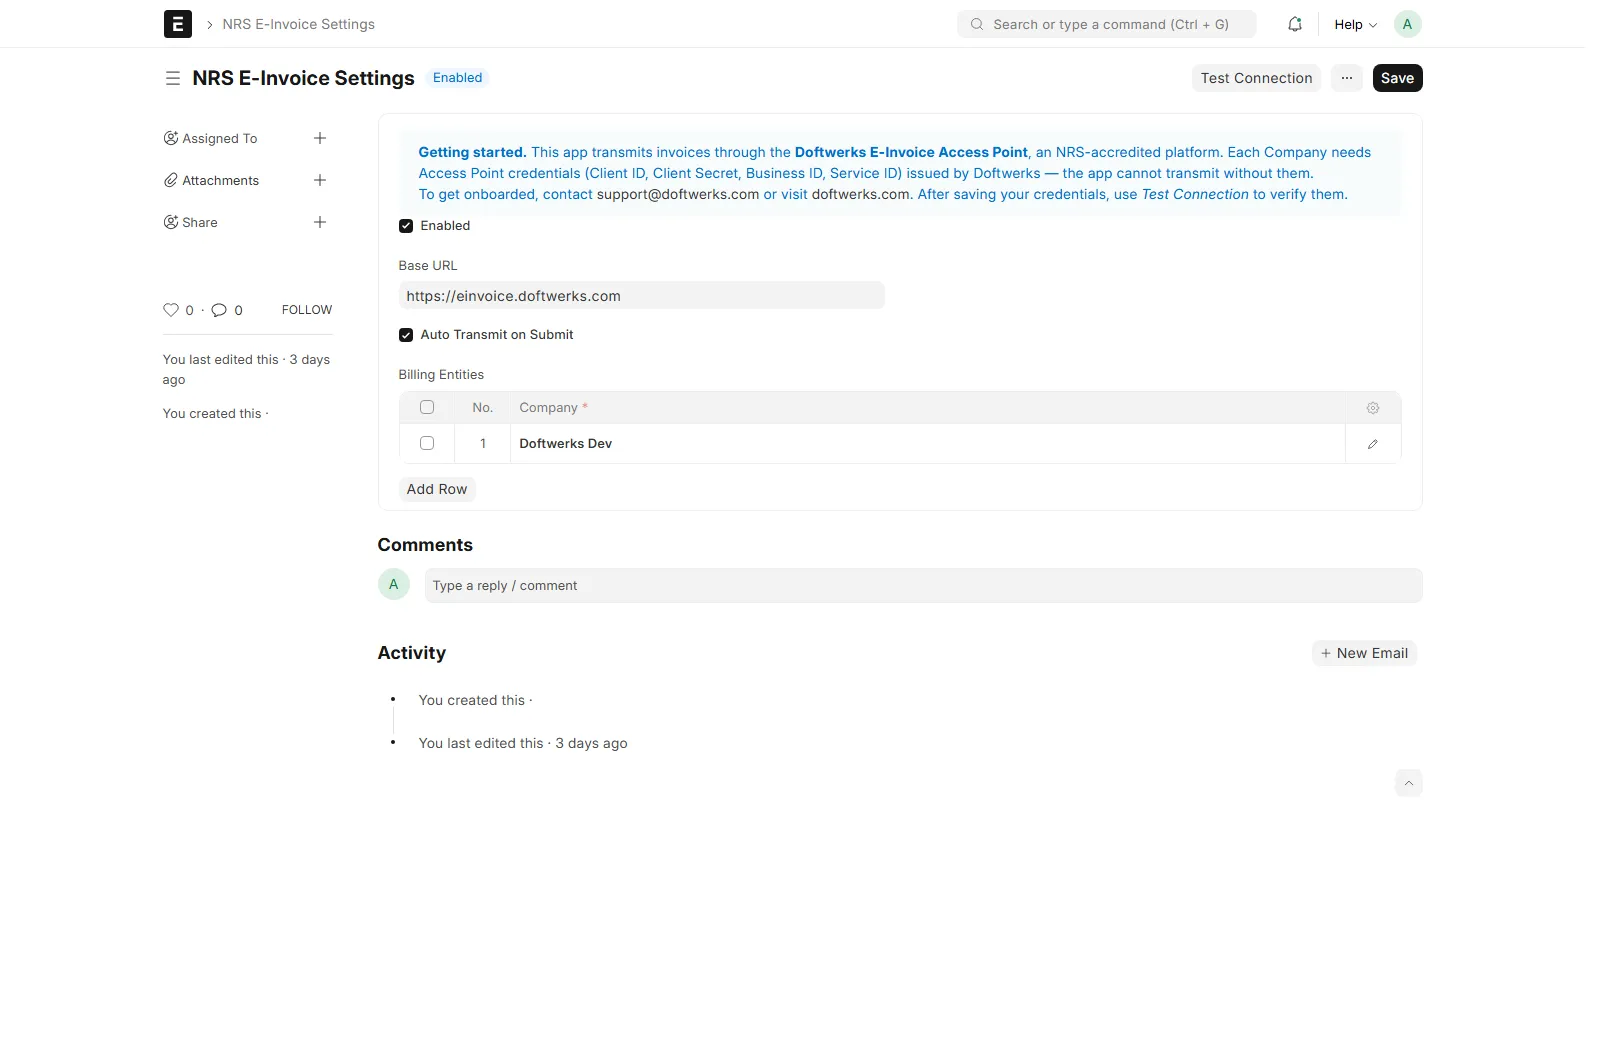Image resolution: width=1600 pixels, height=1050 pixels.
Task: Toggle sidebar with the hamburger menu icon
Action: tap(173, 78)
